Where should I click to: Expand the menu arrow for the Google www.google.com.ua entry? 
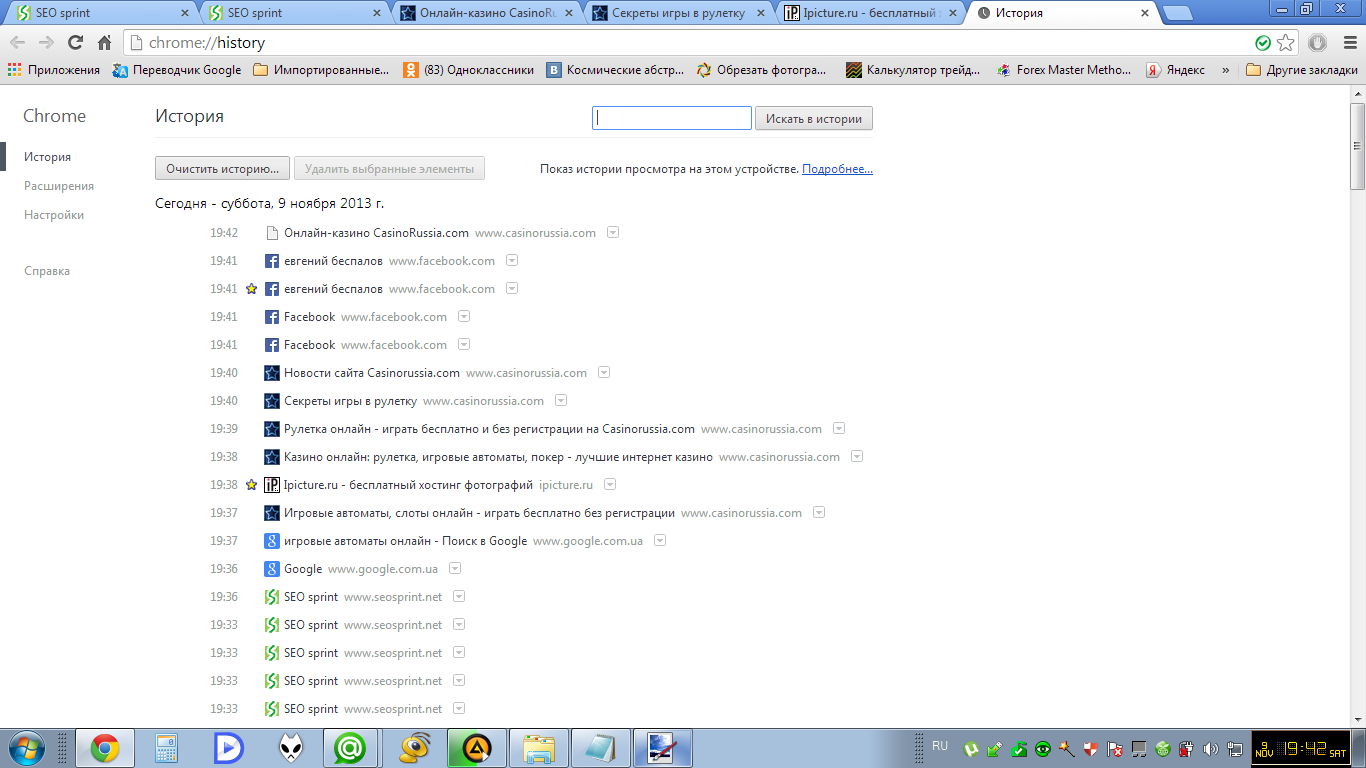coord(455,569)
